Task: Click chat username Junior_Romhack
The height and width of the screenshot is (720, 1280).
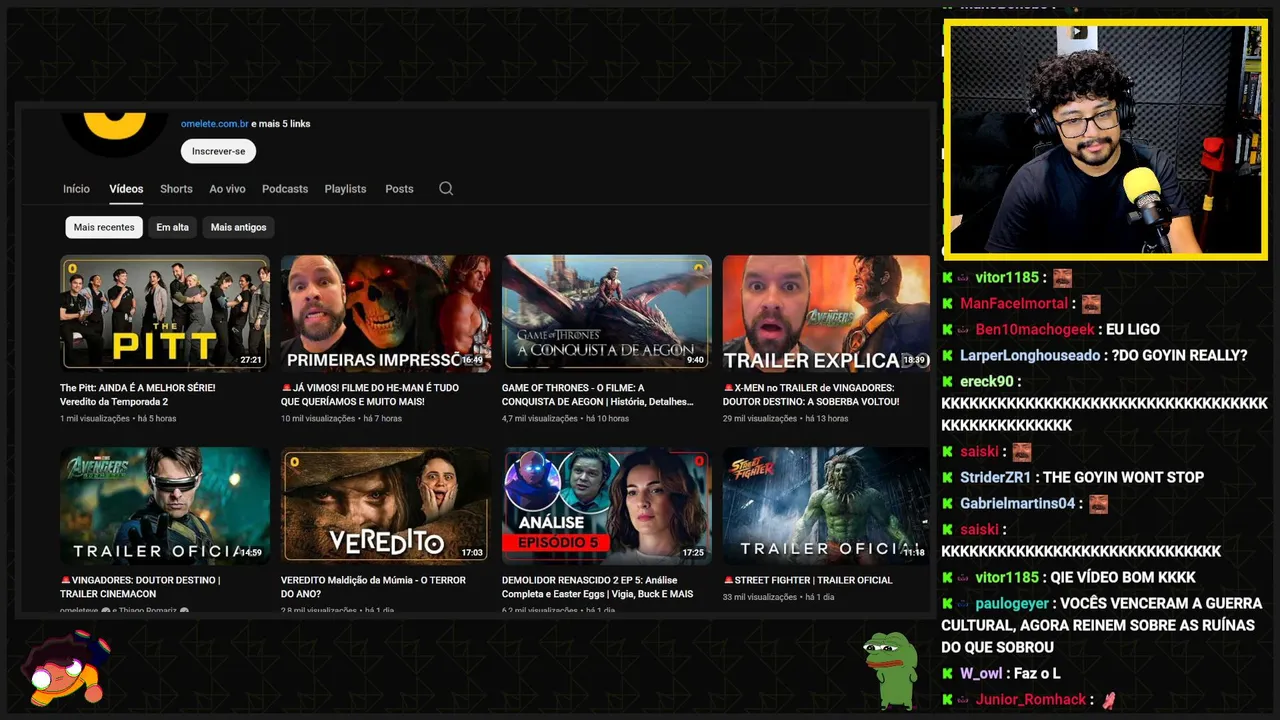Action: tap(1031, 699)
